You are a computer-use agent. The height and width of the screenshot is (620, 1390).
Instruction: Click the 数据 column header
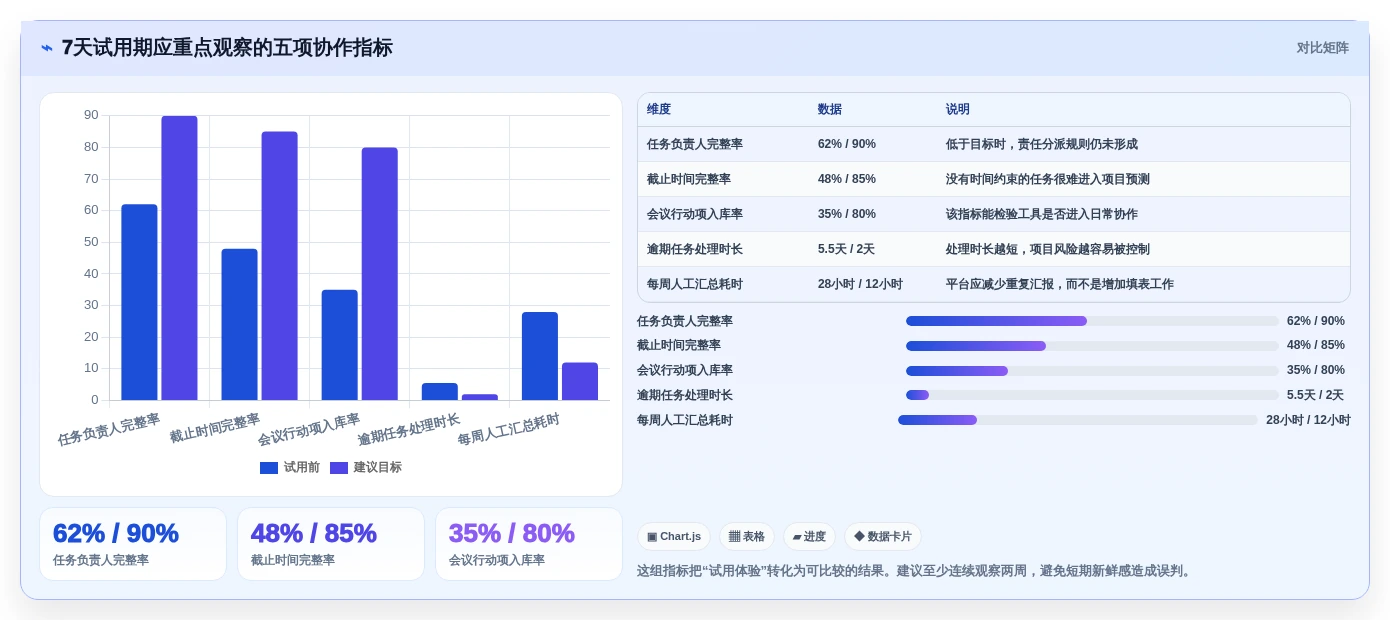pyautogui.click(x=830, y=109)
